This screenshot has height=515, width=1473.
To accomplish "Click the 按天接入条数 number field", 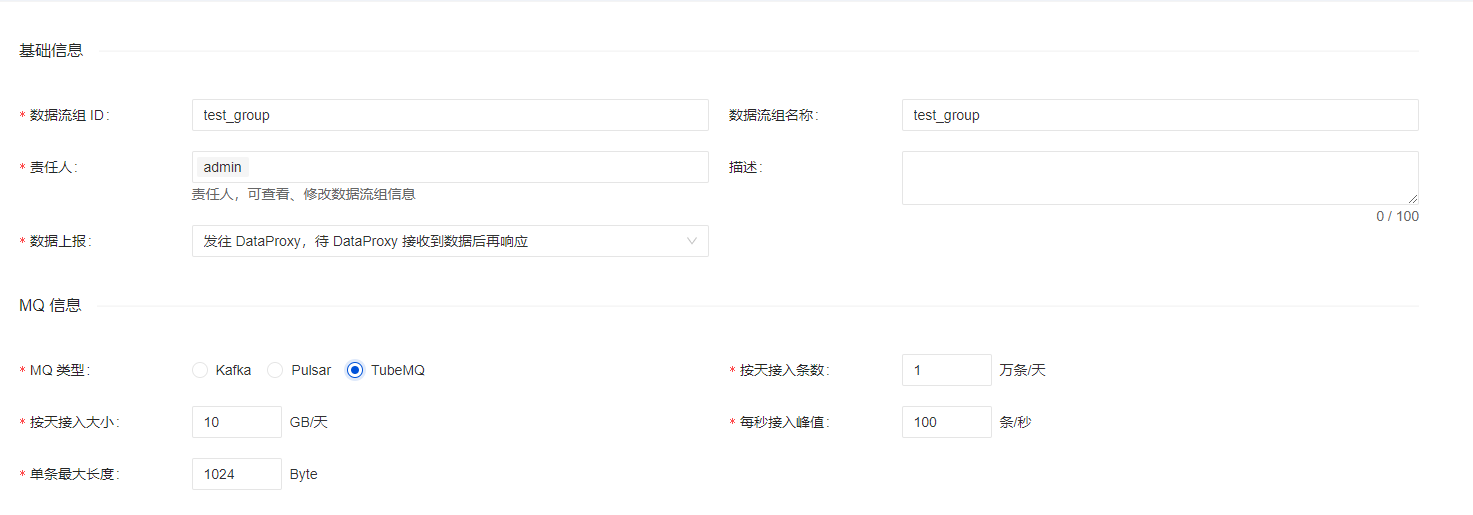I will click(946, 370).
